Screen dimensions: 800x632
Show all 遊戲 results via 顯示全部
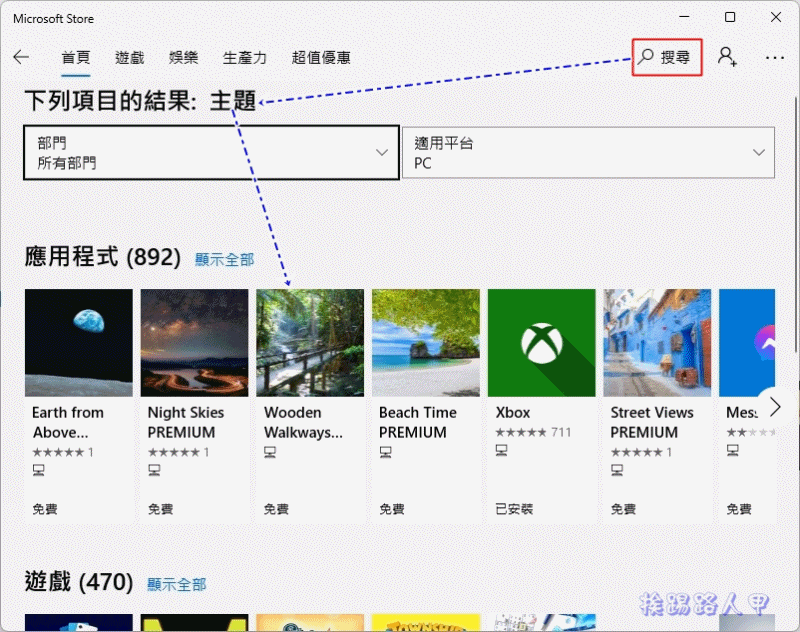point(177,585)
